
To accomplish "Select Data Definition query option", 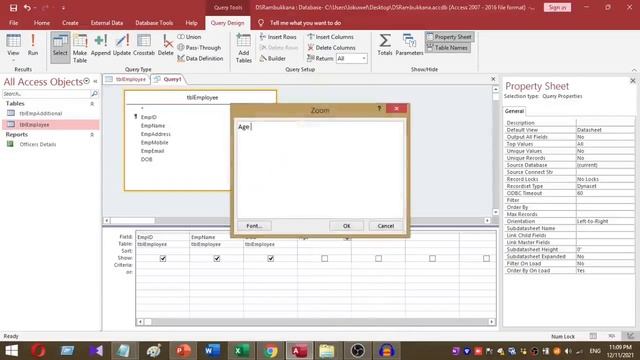I will (x=200, y=58).
